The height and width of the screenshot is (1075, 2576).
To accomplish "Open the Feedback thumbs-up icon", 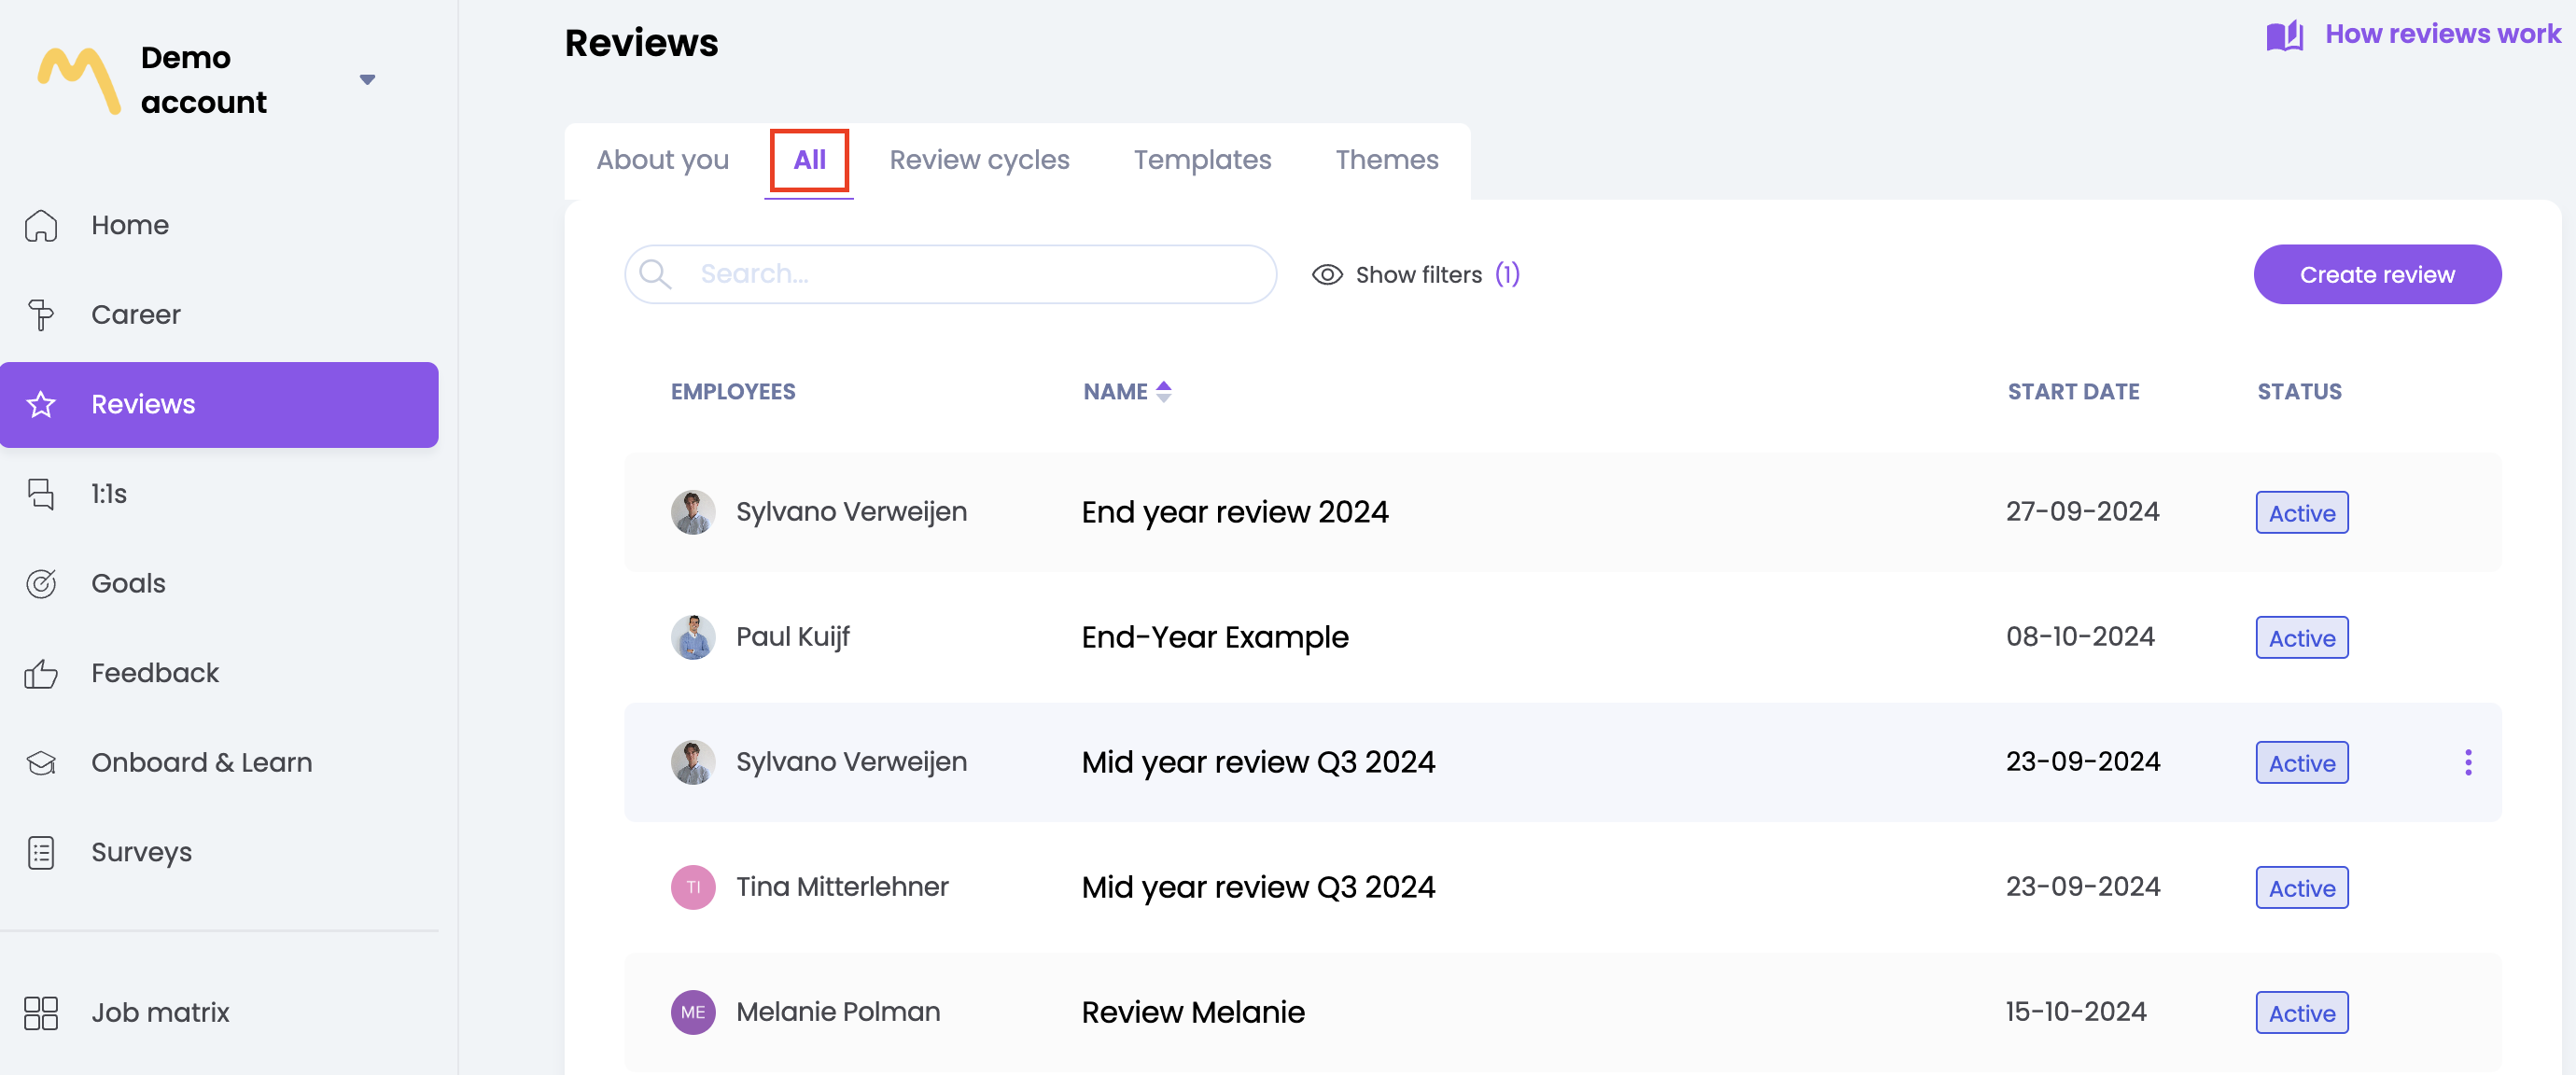I will tap(41, 673).
